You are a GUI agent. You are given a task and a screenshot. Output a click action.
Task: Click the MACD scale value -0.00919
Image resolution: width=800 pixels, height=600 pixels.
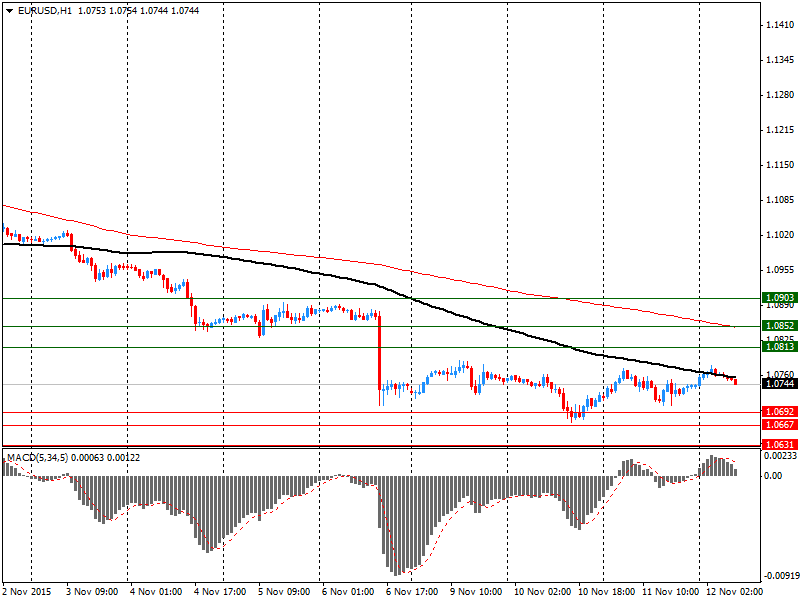tap(780, 576)
